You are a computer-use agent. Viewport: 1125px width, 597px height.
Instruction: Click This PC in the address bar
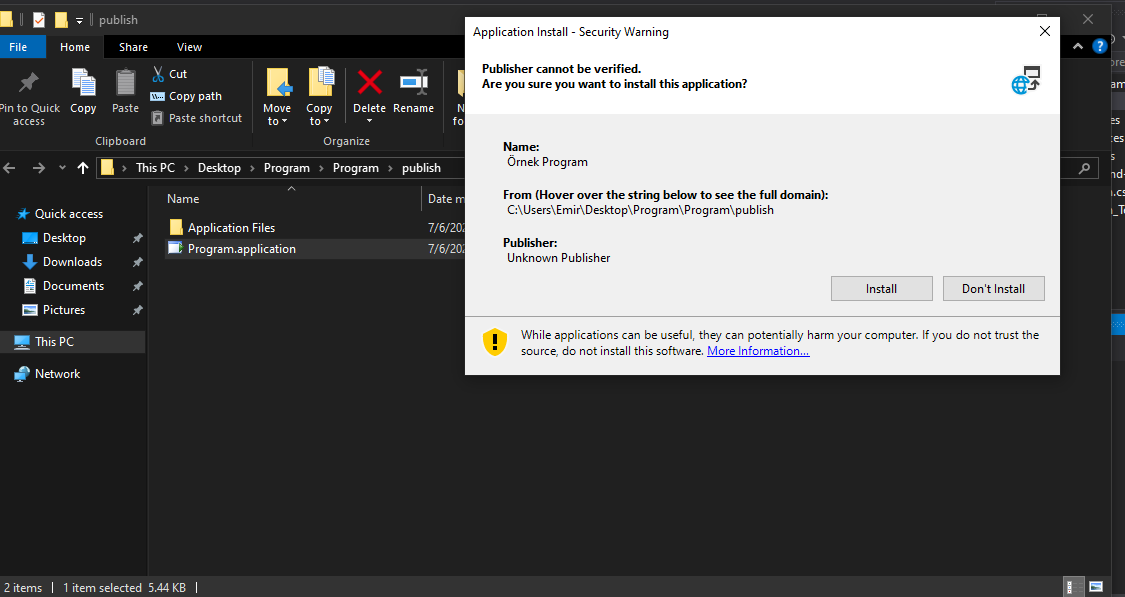(x=155, y=168)
